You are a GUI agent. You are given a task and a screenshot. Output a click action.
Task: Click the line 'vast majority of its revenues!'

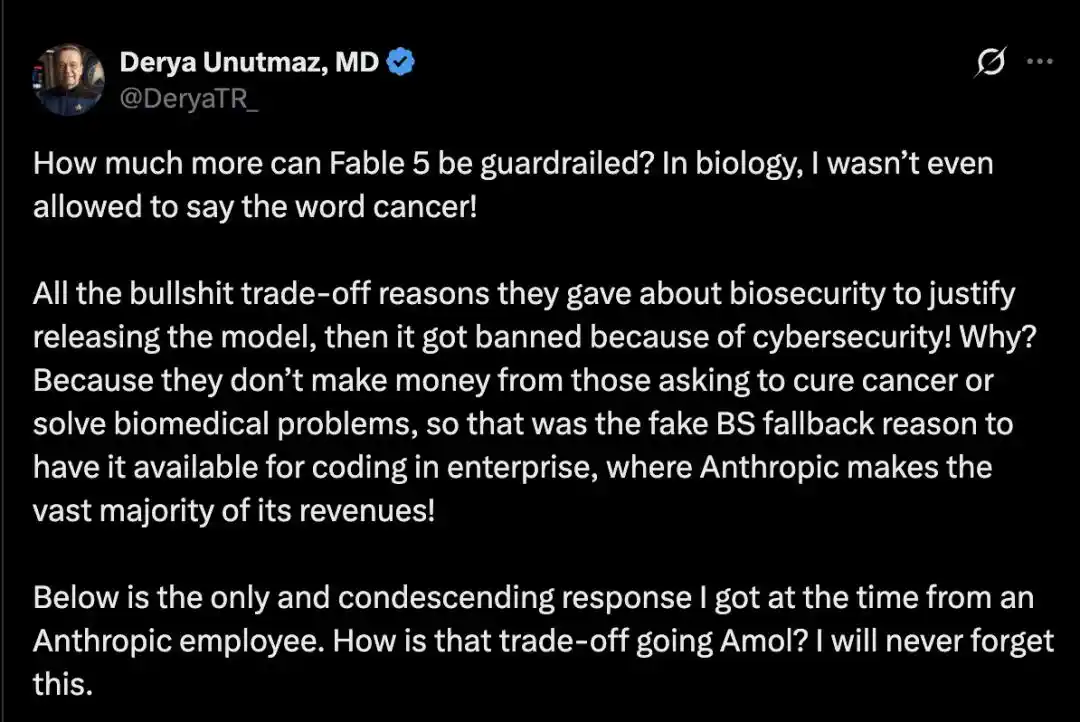pos(234,511)
